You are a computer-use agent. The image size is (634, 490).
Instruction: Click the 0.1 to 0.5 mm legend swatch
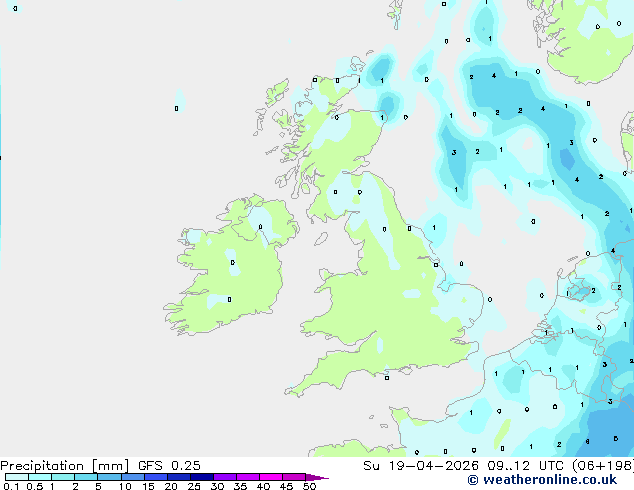[17, 477]
